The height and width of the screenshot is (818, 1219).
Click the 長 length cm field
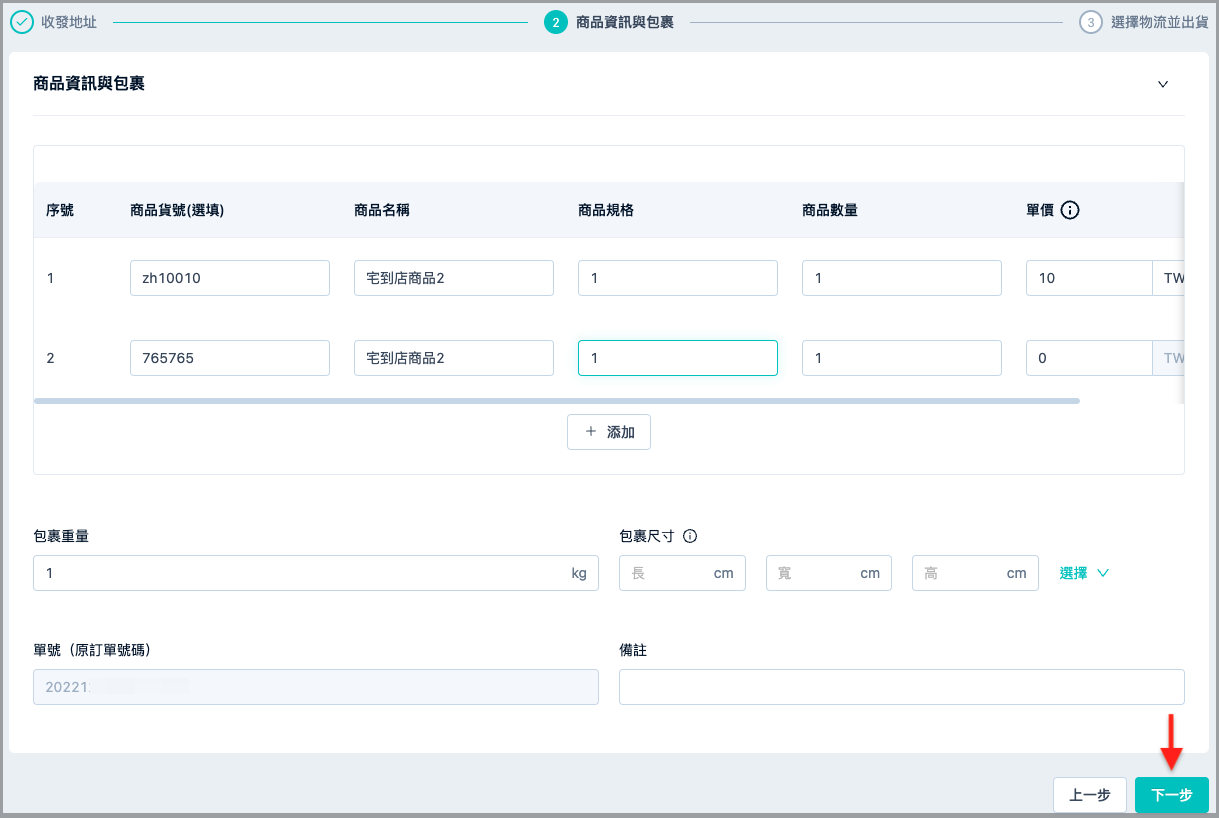point(683,573)
